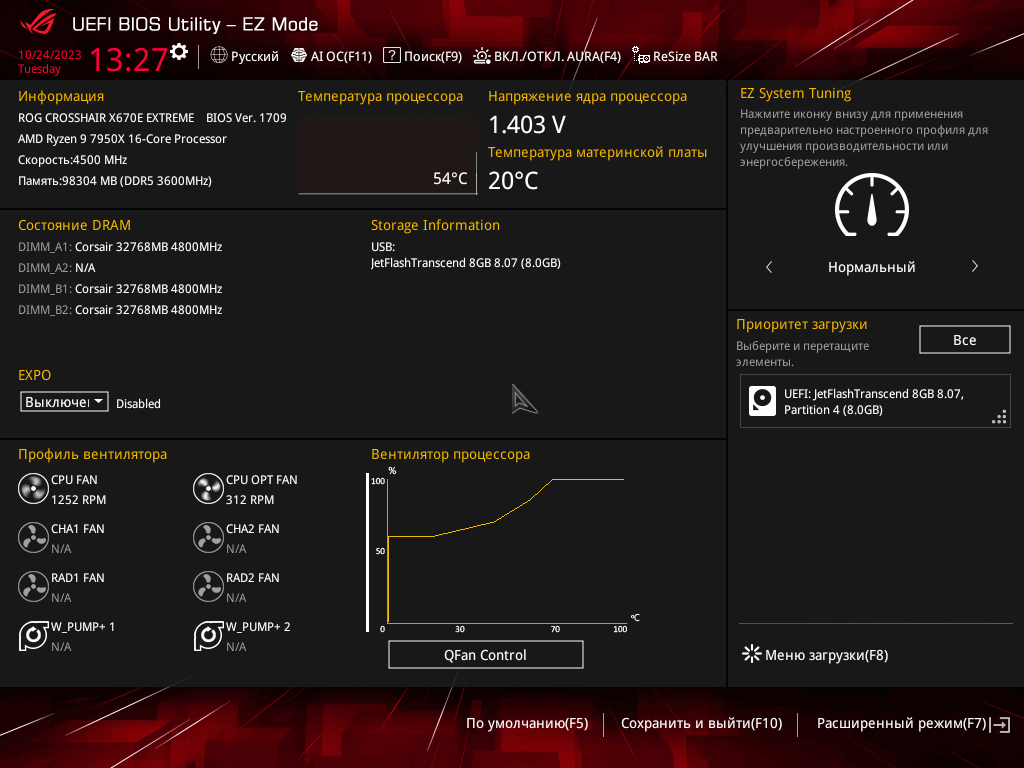Screen dimensions: 1024x768
Task: Click the Нормальный profile label
Action: pos(871,267)
